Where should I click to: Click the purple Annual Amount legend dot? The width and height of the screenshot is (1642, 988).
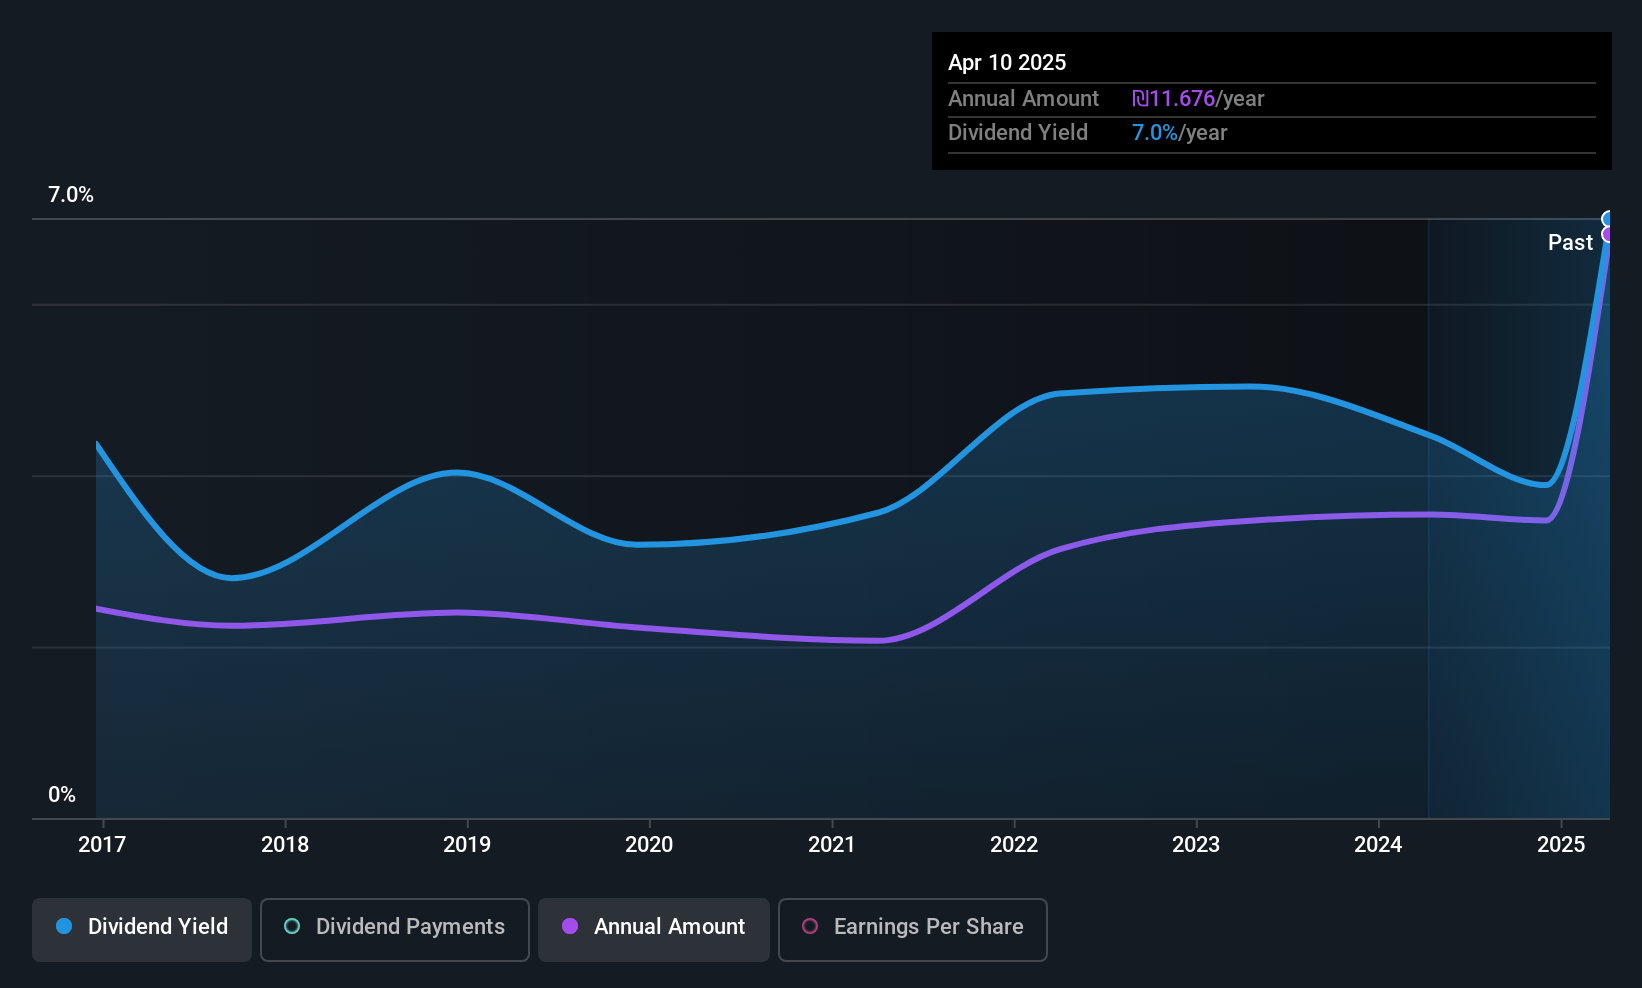click(570, 926)
